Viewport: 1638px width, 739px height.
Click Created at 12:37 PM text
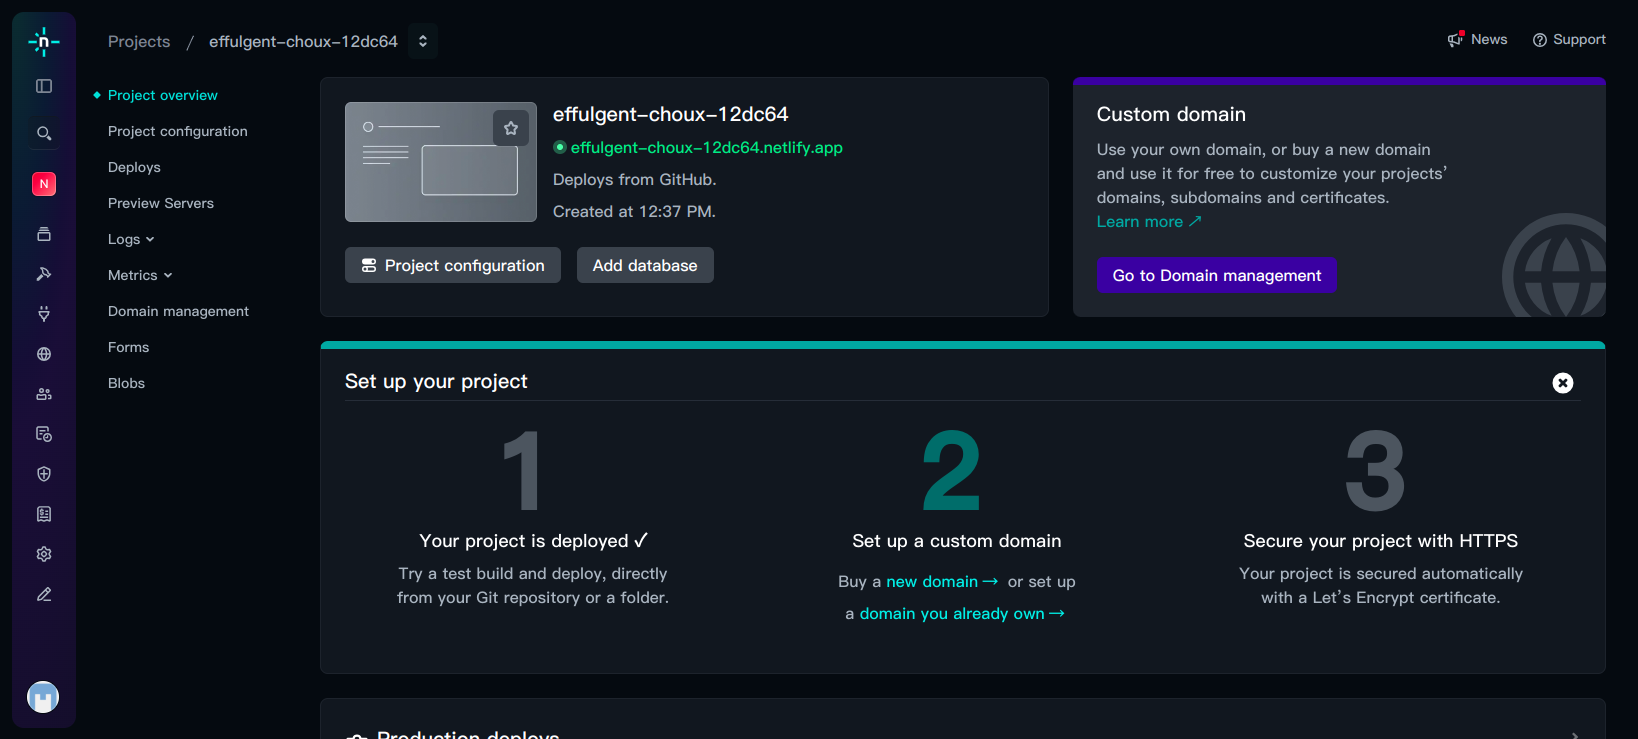(634, 212)
